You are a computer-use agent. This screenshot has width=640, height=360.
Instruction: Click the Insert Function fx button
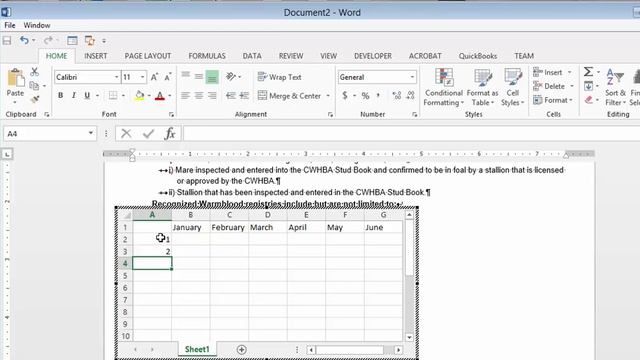[170, 133]
